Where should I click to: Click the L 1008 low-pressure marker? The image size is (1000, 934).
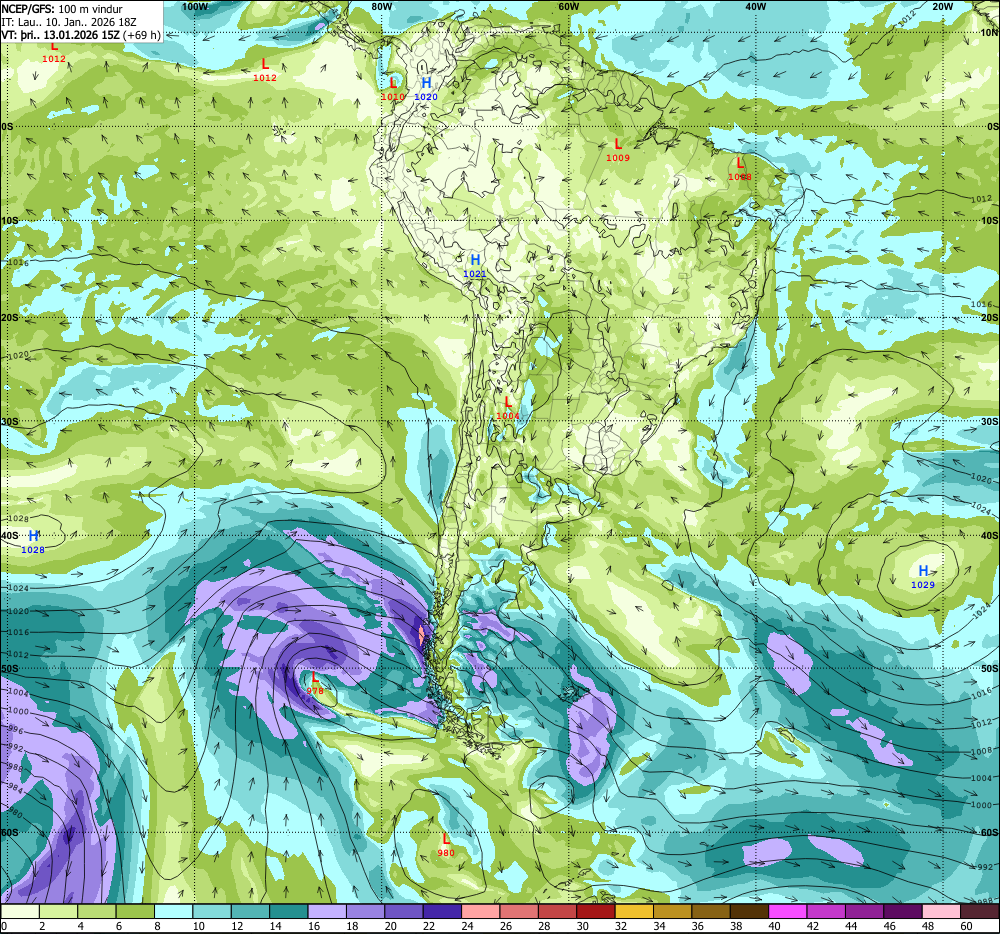coord(740,169)
